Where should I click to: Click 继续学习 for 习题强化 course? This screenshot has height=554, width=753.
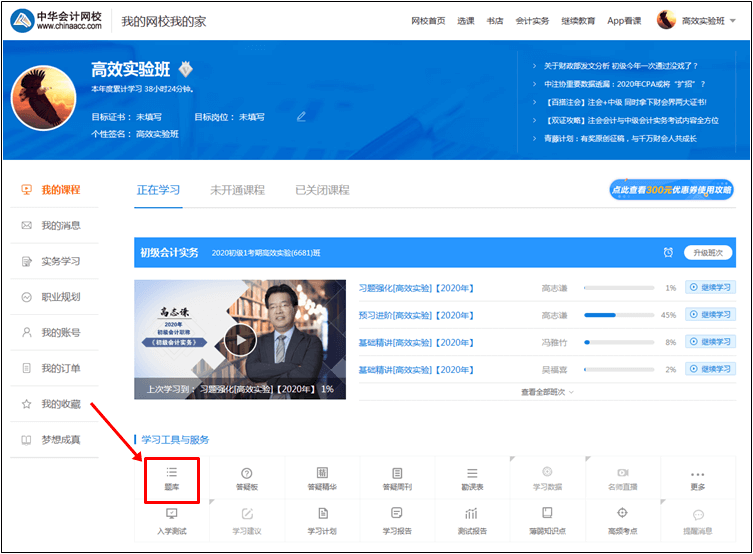click(x=710, y=288)
